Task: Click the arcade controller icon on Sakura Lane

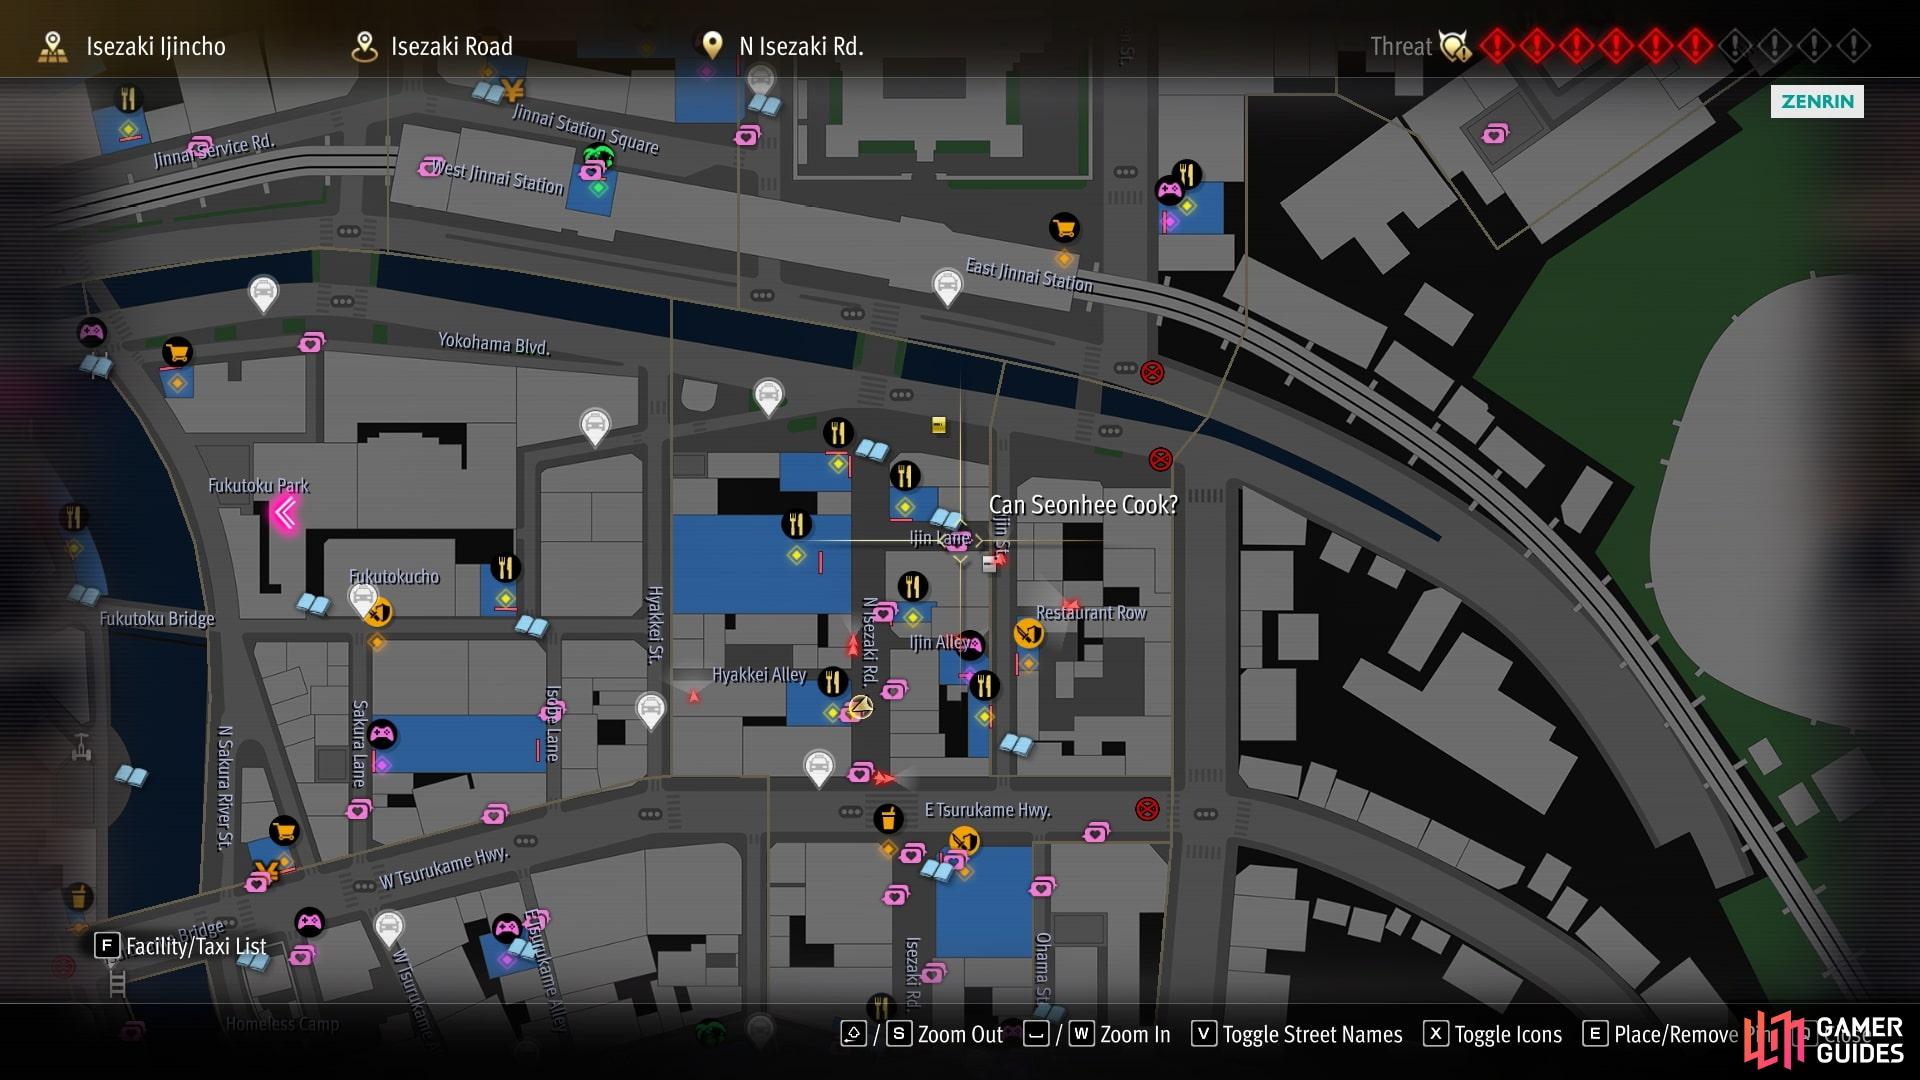Action: [x=382, y=735]
